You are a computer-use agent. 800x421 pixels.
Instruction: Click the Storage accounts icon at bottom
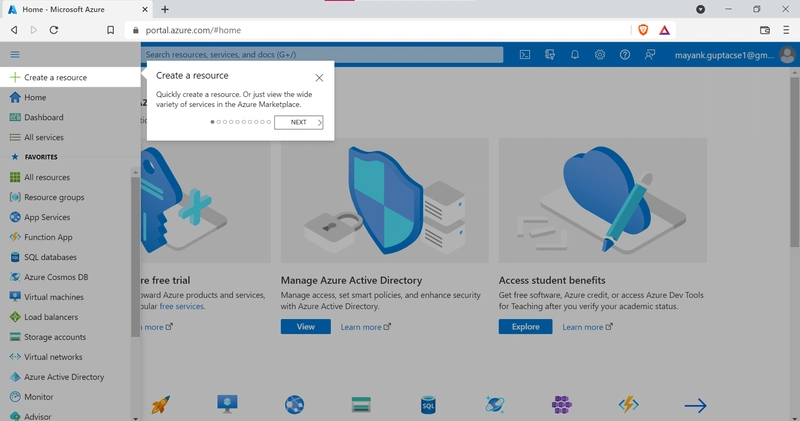(x=361, y=405)
